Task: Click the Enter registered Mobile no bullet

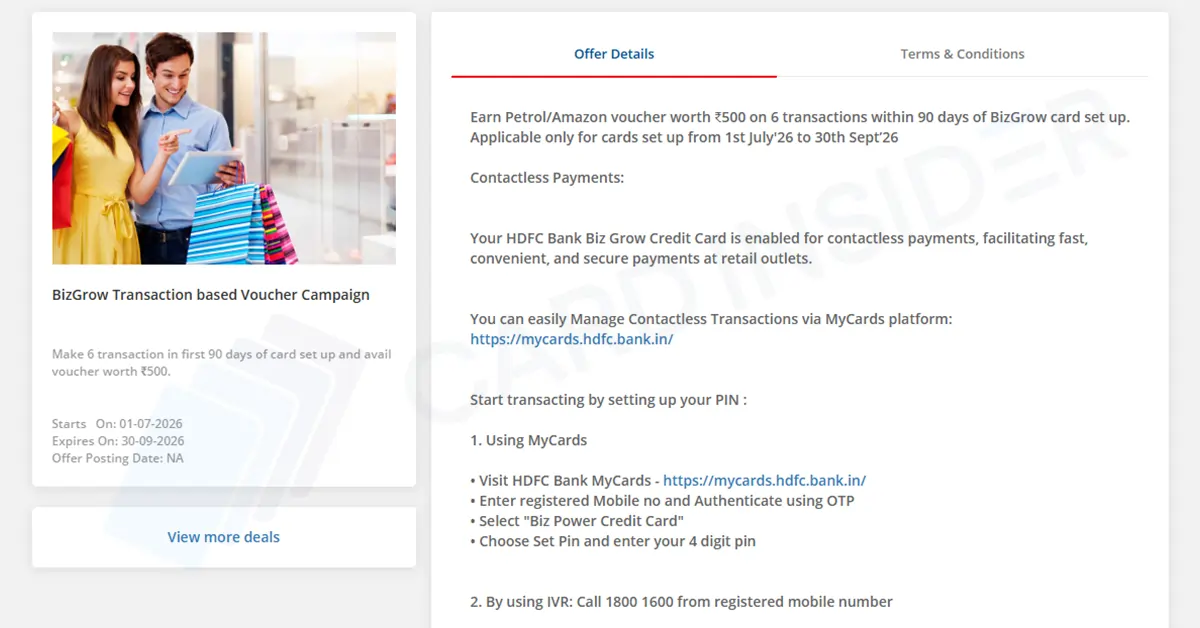Action: [662, 500]
